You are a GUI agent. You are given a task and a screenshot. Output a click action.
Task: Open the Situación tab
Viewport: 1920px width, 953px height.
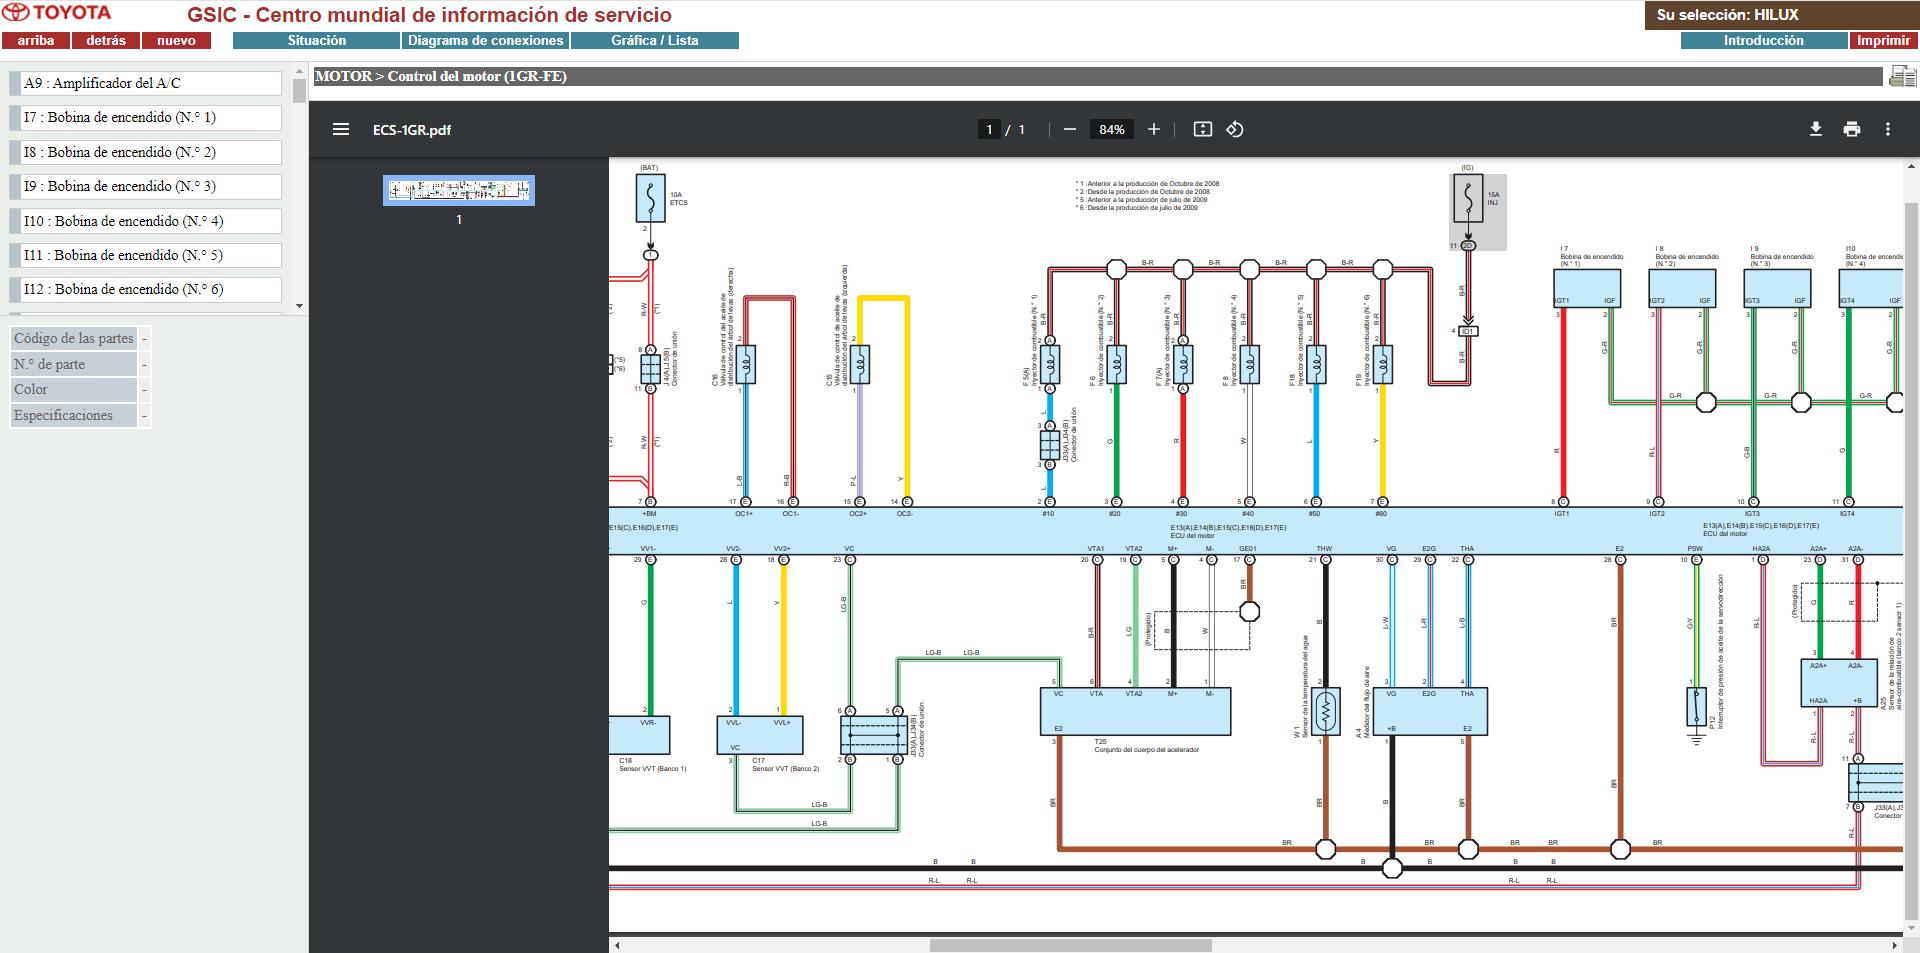coord(316,41)
